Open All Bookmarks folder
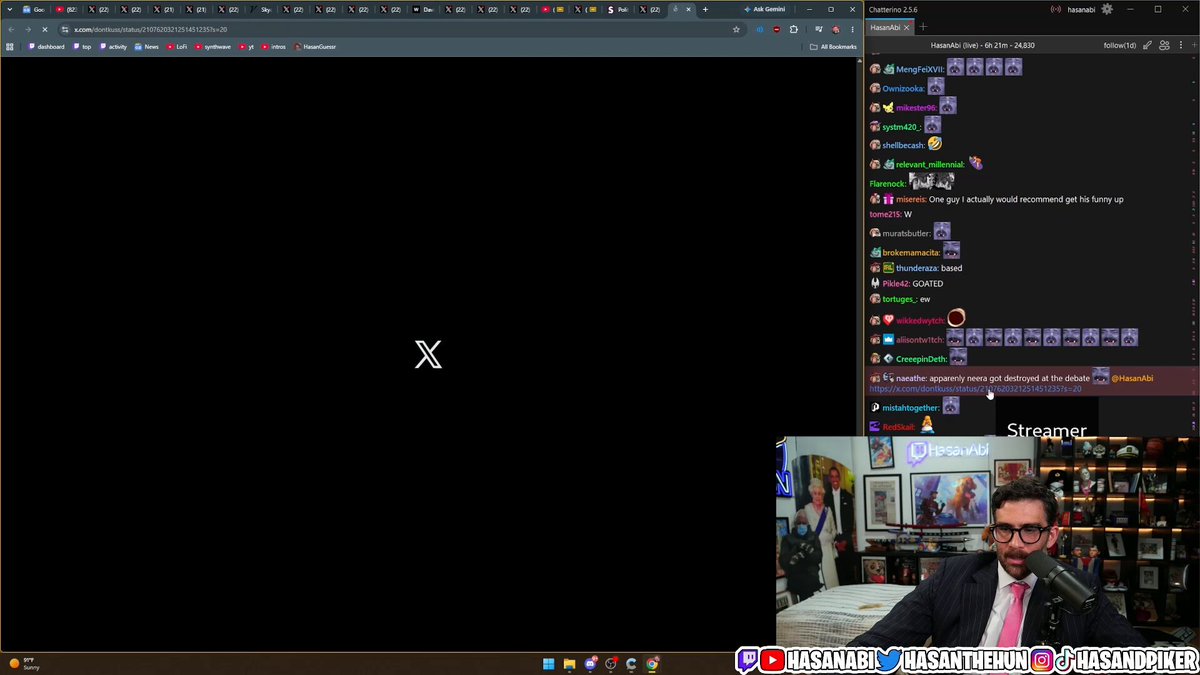This screenshot has height=675, width=1200. pyautogui.click(x=833, y=47)
